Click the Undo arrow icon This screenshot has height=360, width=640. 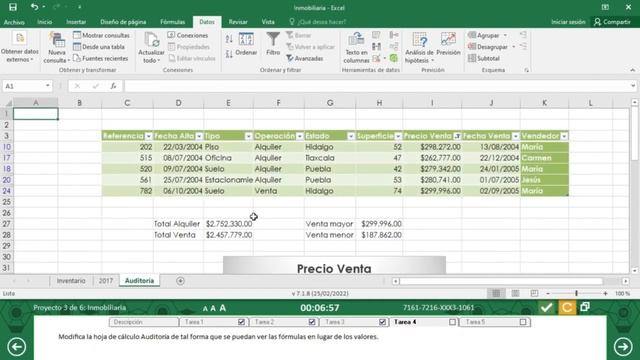click(34, 7)
